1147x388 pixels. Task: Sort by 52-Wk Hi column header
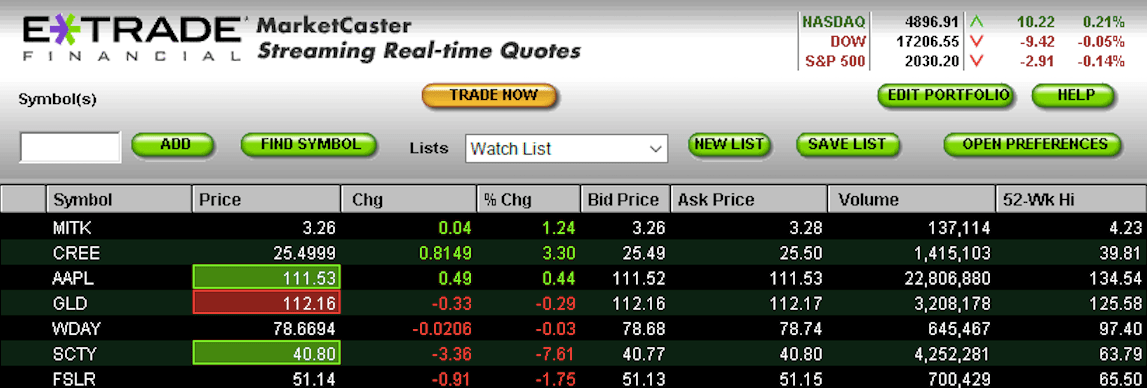tap(1072, 200)
